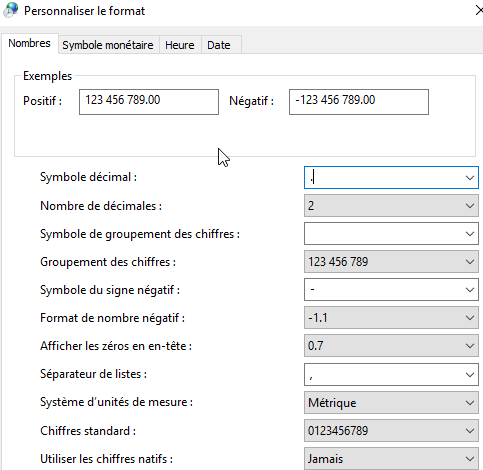Open the Groupement des chiffres combo box
The image size is (483, 470).
[x=391, y=262]
